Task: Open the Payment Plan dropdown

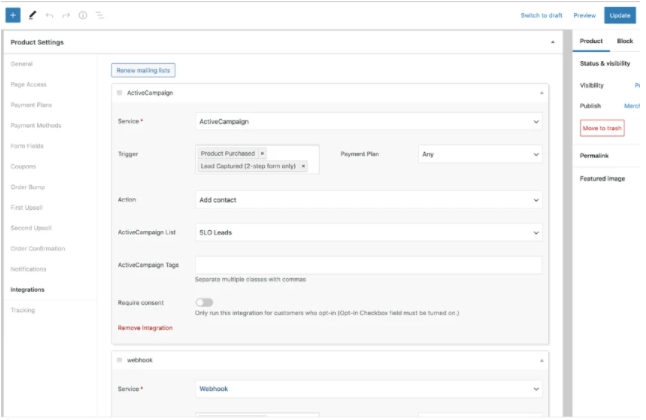Action: point(480,154)
